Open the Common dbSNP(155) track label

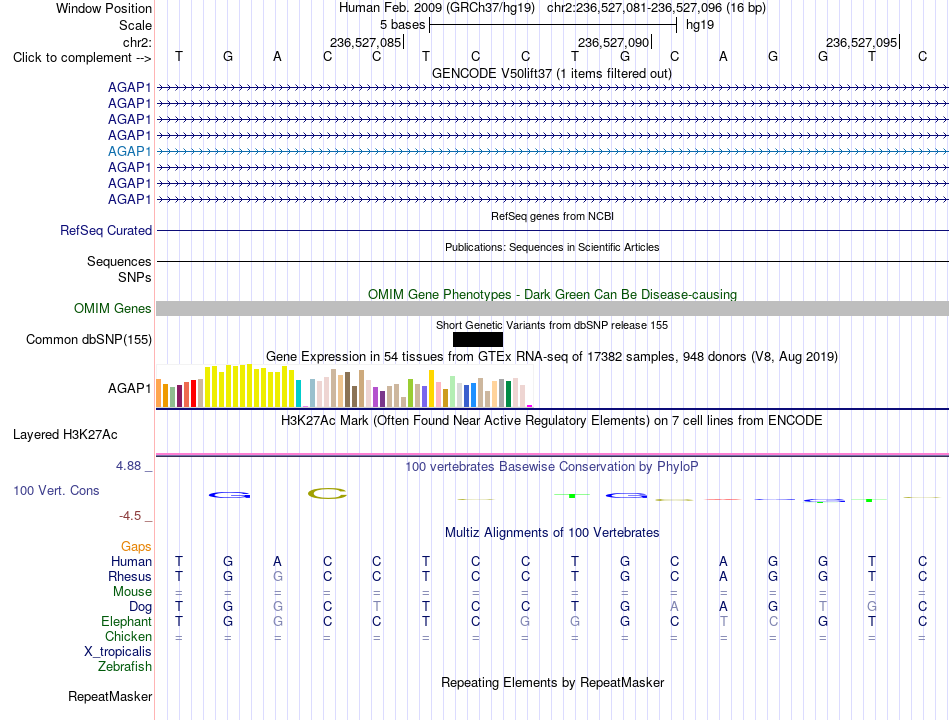pyautogui.click(x=89, y=339)
